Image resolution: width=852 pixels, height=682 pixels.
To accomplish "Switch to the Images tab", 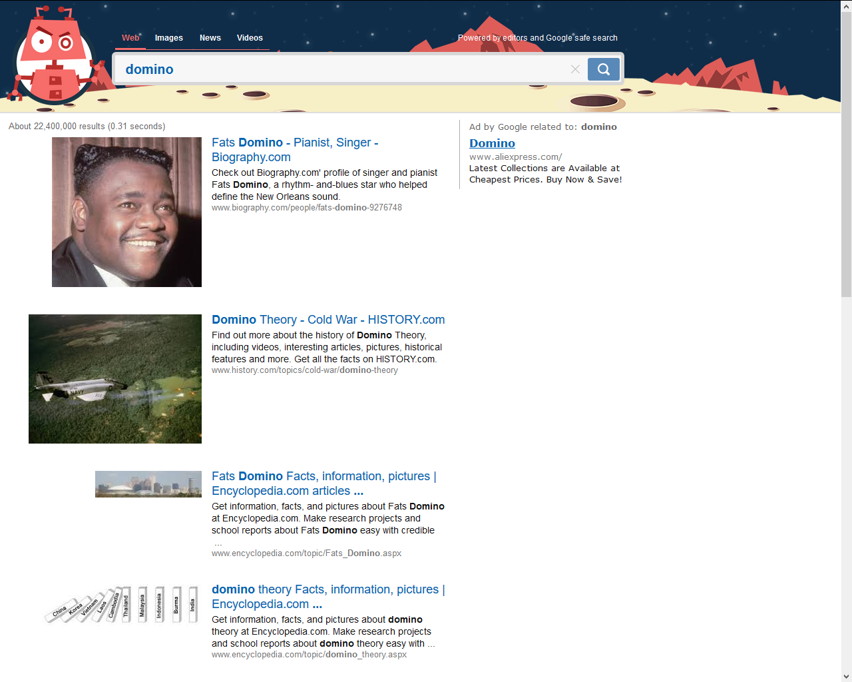I will coord(168,37).
